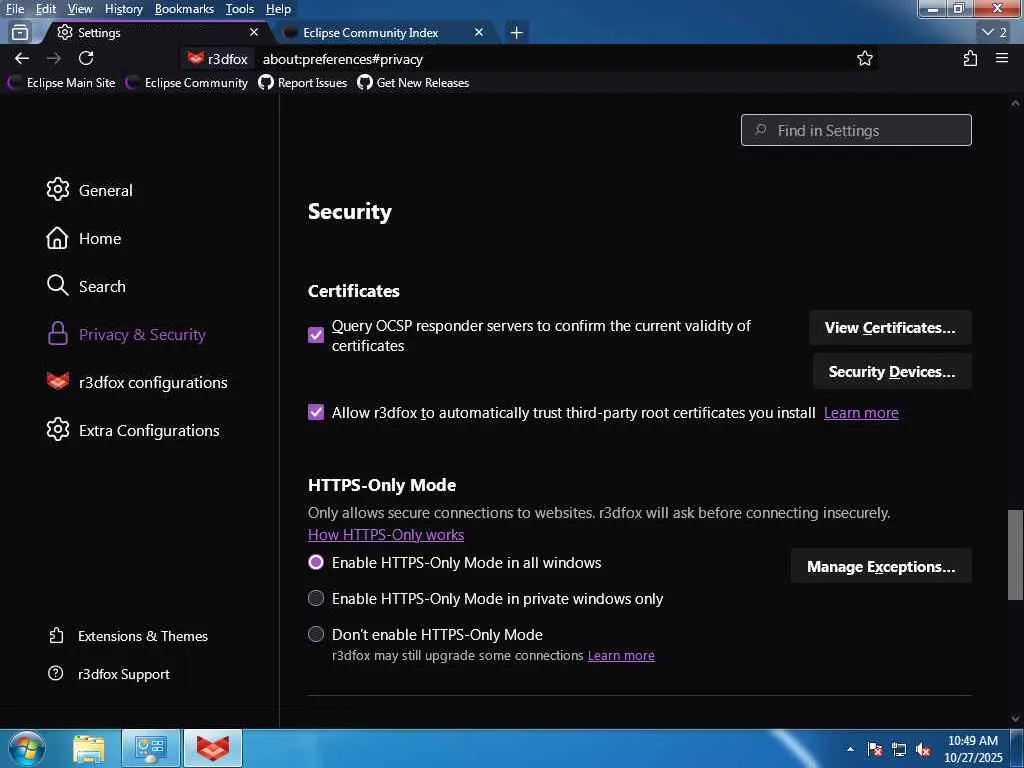
Task: Open Learn more link about upgrading connections
Action: (x=621, y=656)
